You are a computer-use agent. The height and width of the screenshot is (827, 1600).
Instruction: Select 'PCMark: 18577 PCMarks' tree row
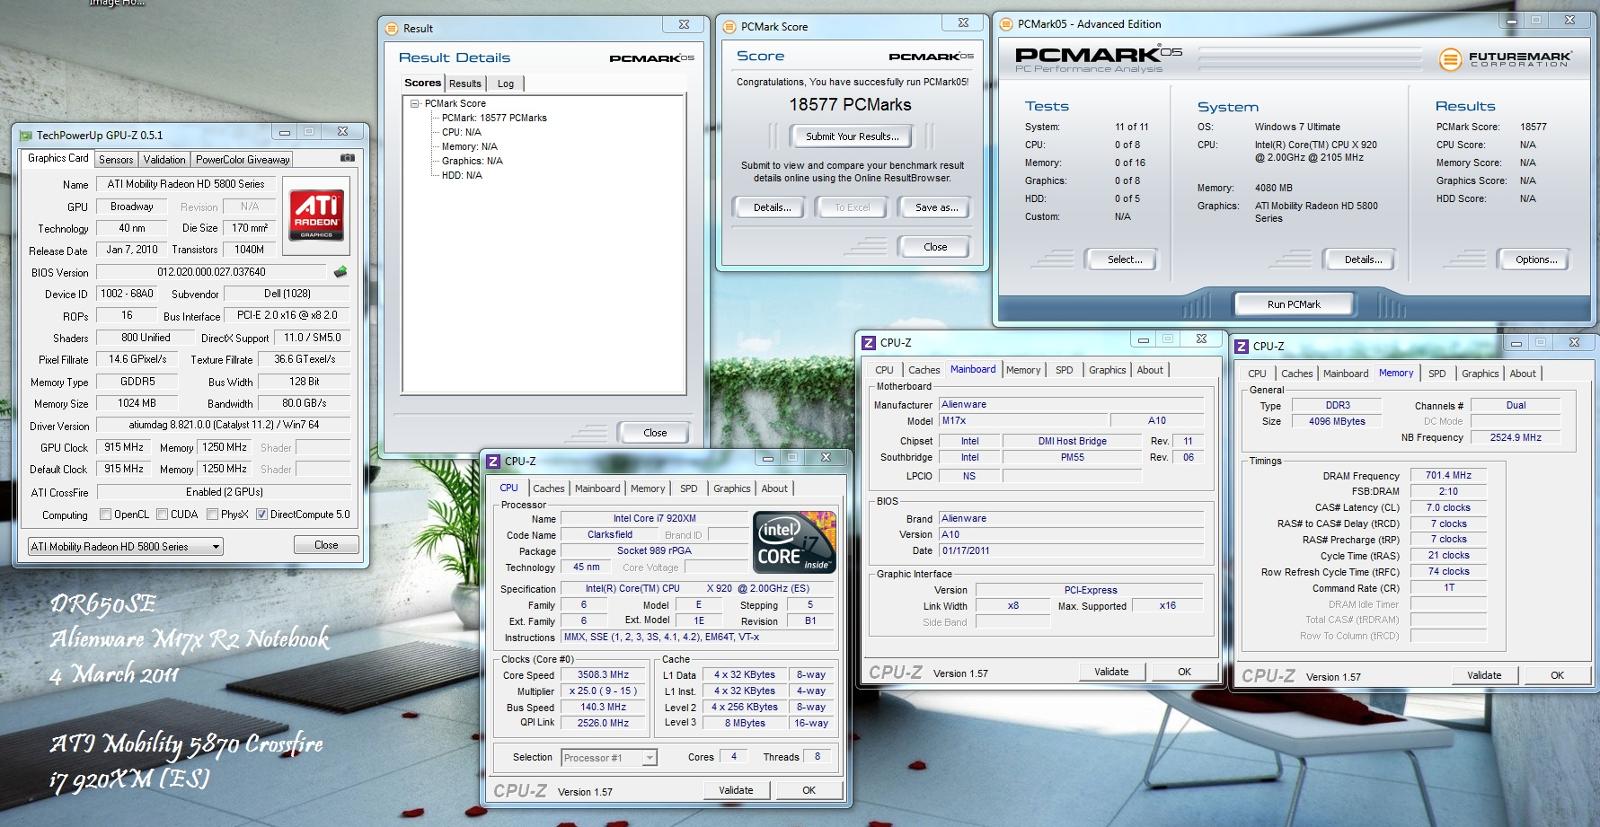pos(494,118)
